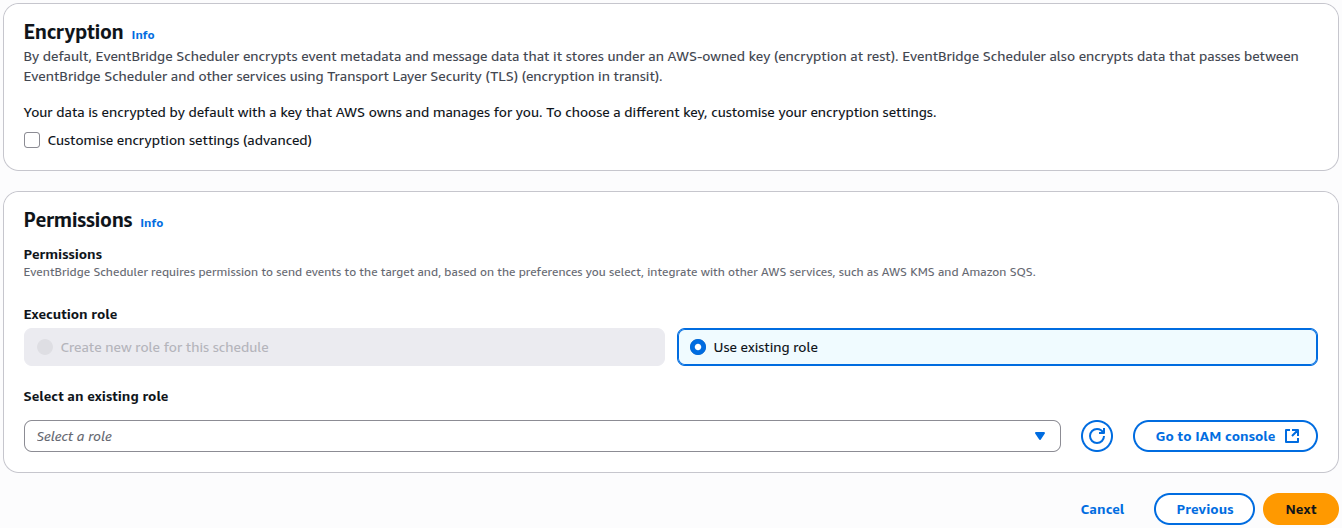The height and width of the screenshot is (528, 1342).
Task: Click the Execution role label
Action: tap(70, 314)
